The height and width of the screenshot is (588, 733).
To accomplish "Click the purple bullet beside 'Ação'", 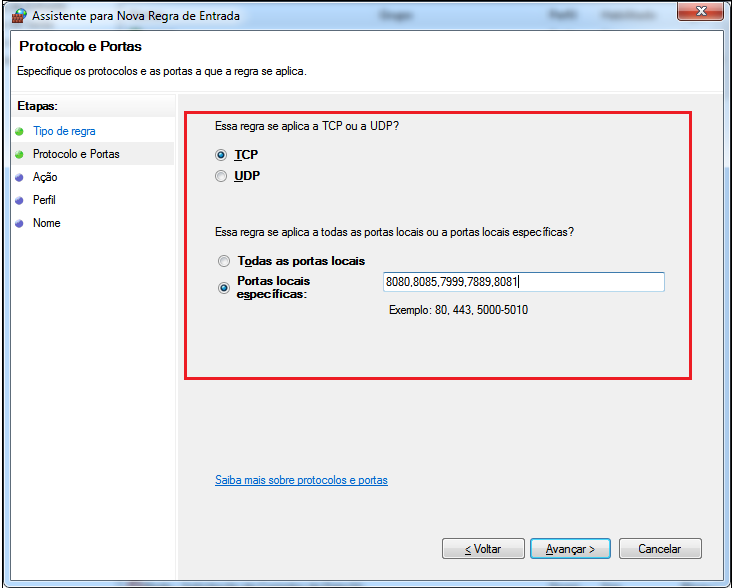I will tap(19, 178).
